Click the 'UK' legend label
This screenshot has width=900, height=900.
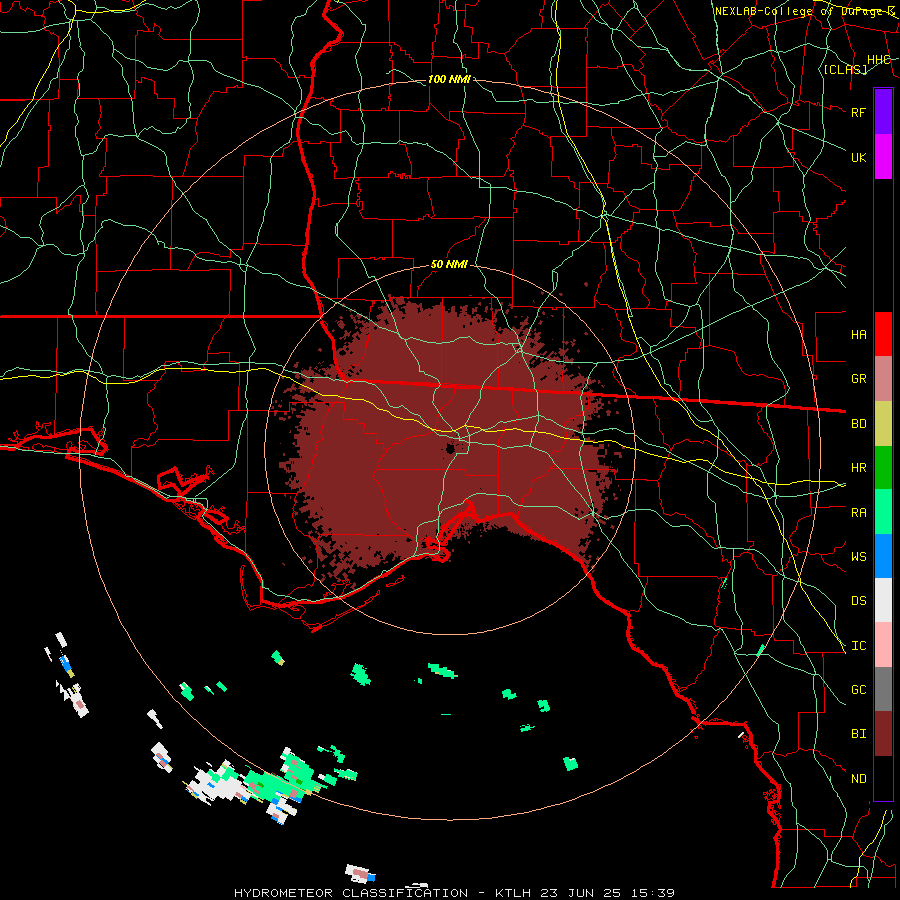[858, 157]
